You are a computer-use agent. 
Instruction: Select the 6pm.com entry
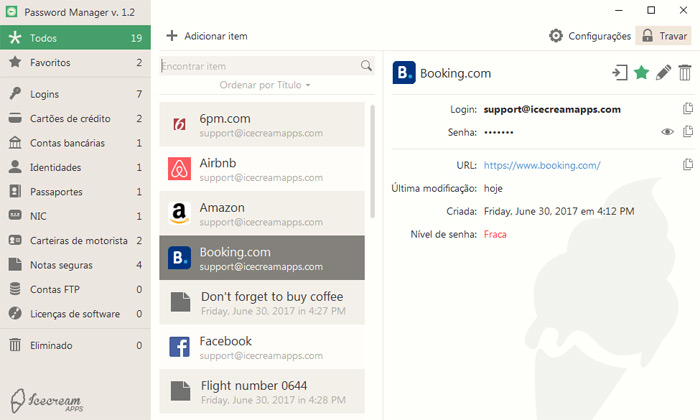point(262,125)
